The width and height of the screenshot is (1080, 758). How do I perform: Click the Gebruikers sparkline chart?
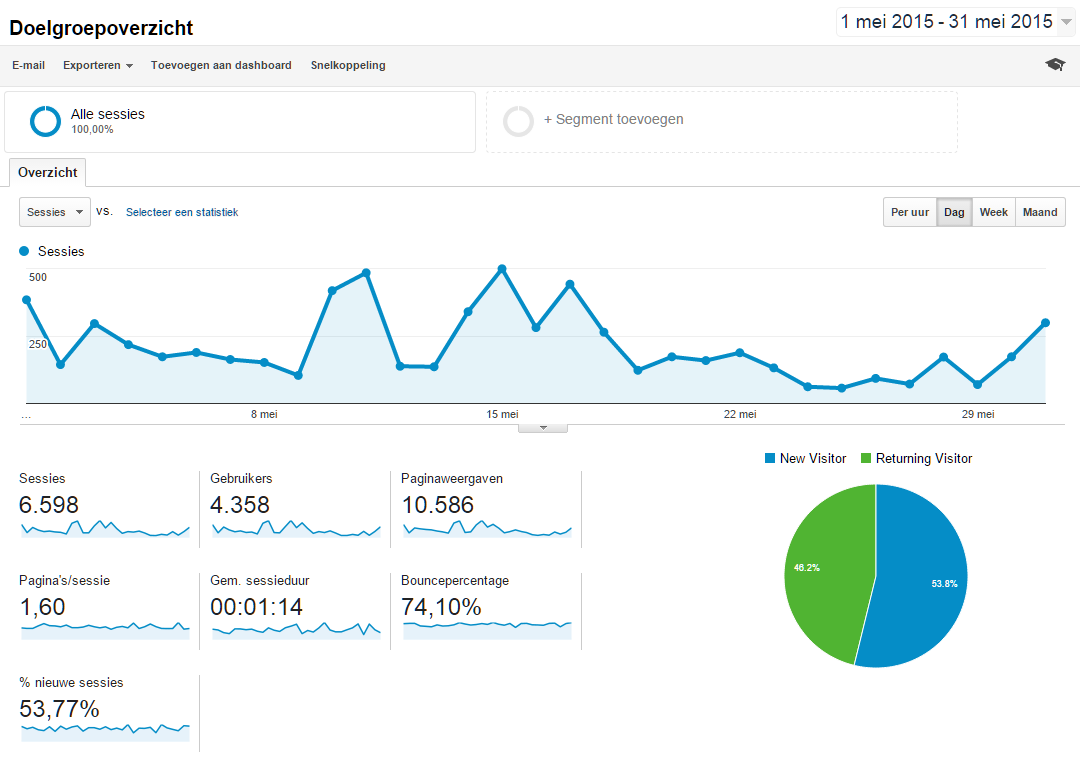click(295, 529)
